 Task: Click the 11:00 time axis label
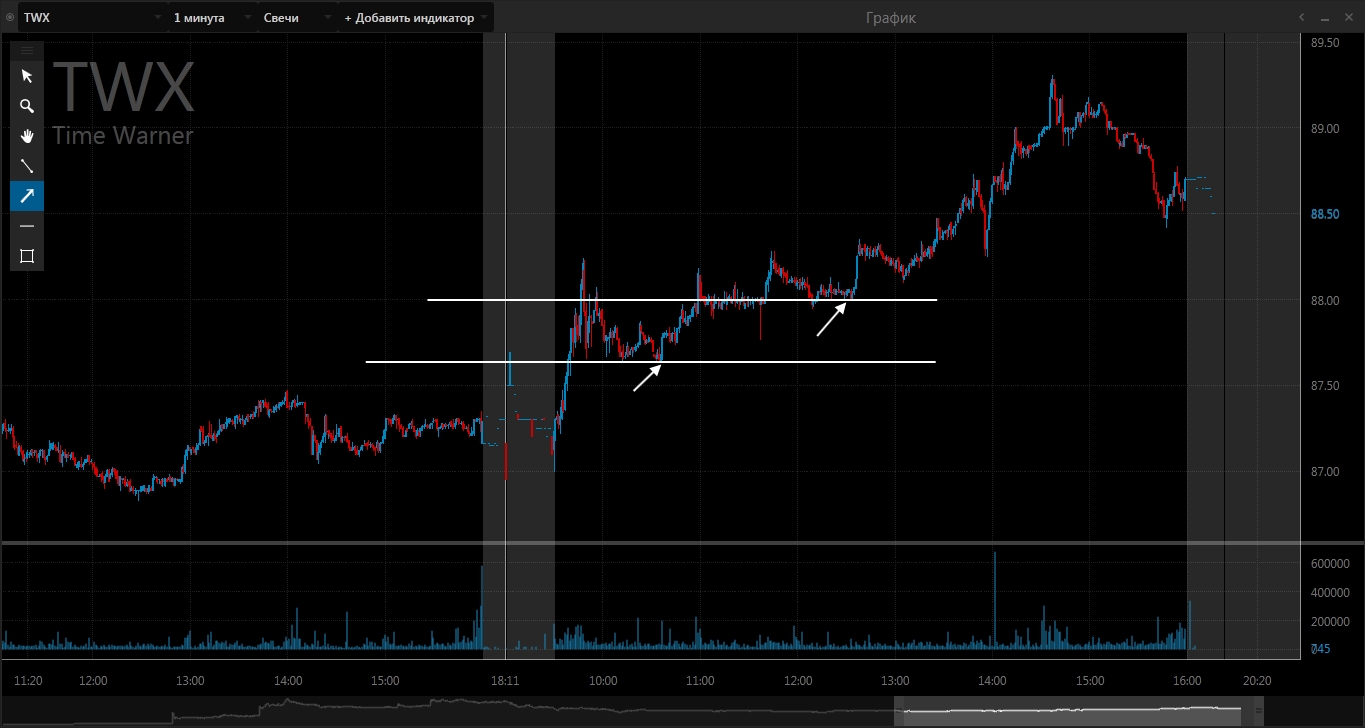coord(700,681)
